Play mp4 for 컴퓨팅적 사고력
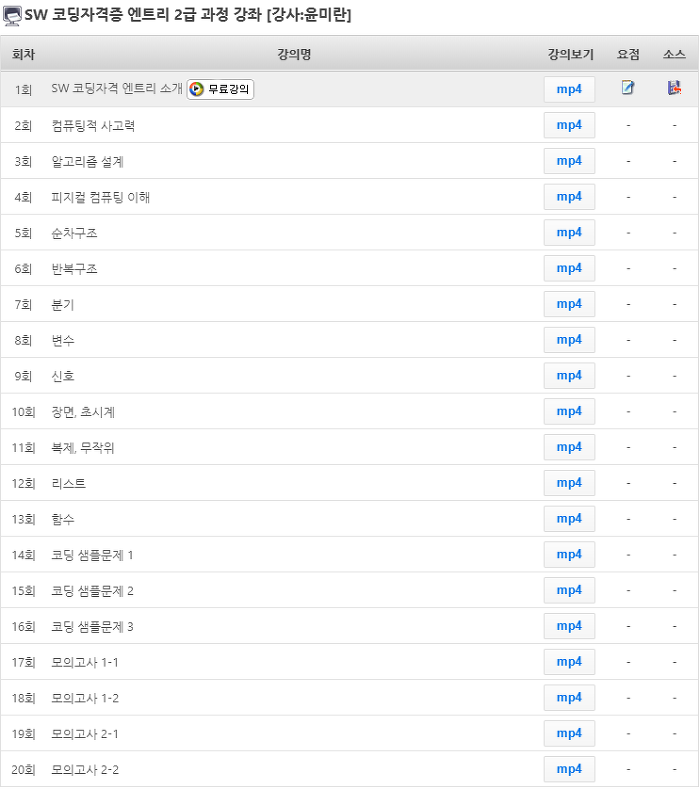700x789 pixels. coord(569,125)
